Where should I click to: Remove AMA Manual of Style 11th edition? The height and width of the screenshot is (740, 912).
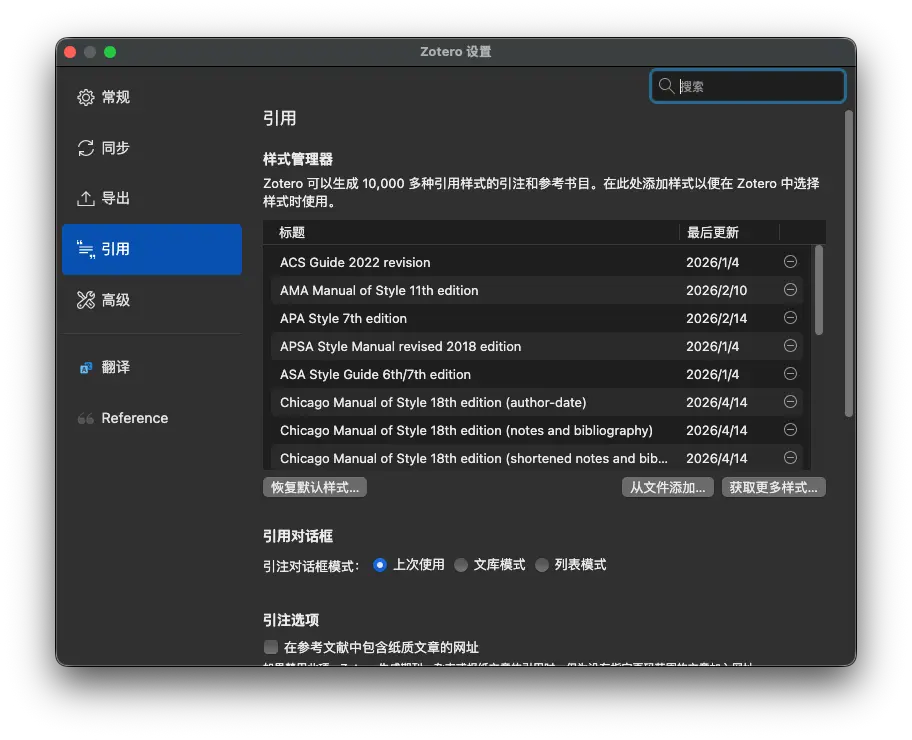pyautogui.click(x=790, y=290)
